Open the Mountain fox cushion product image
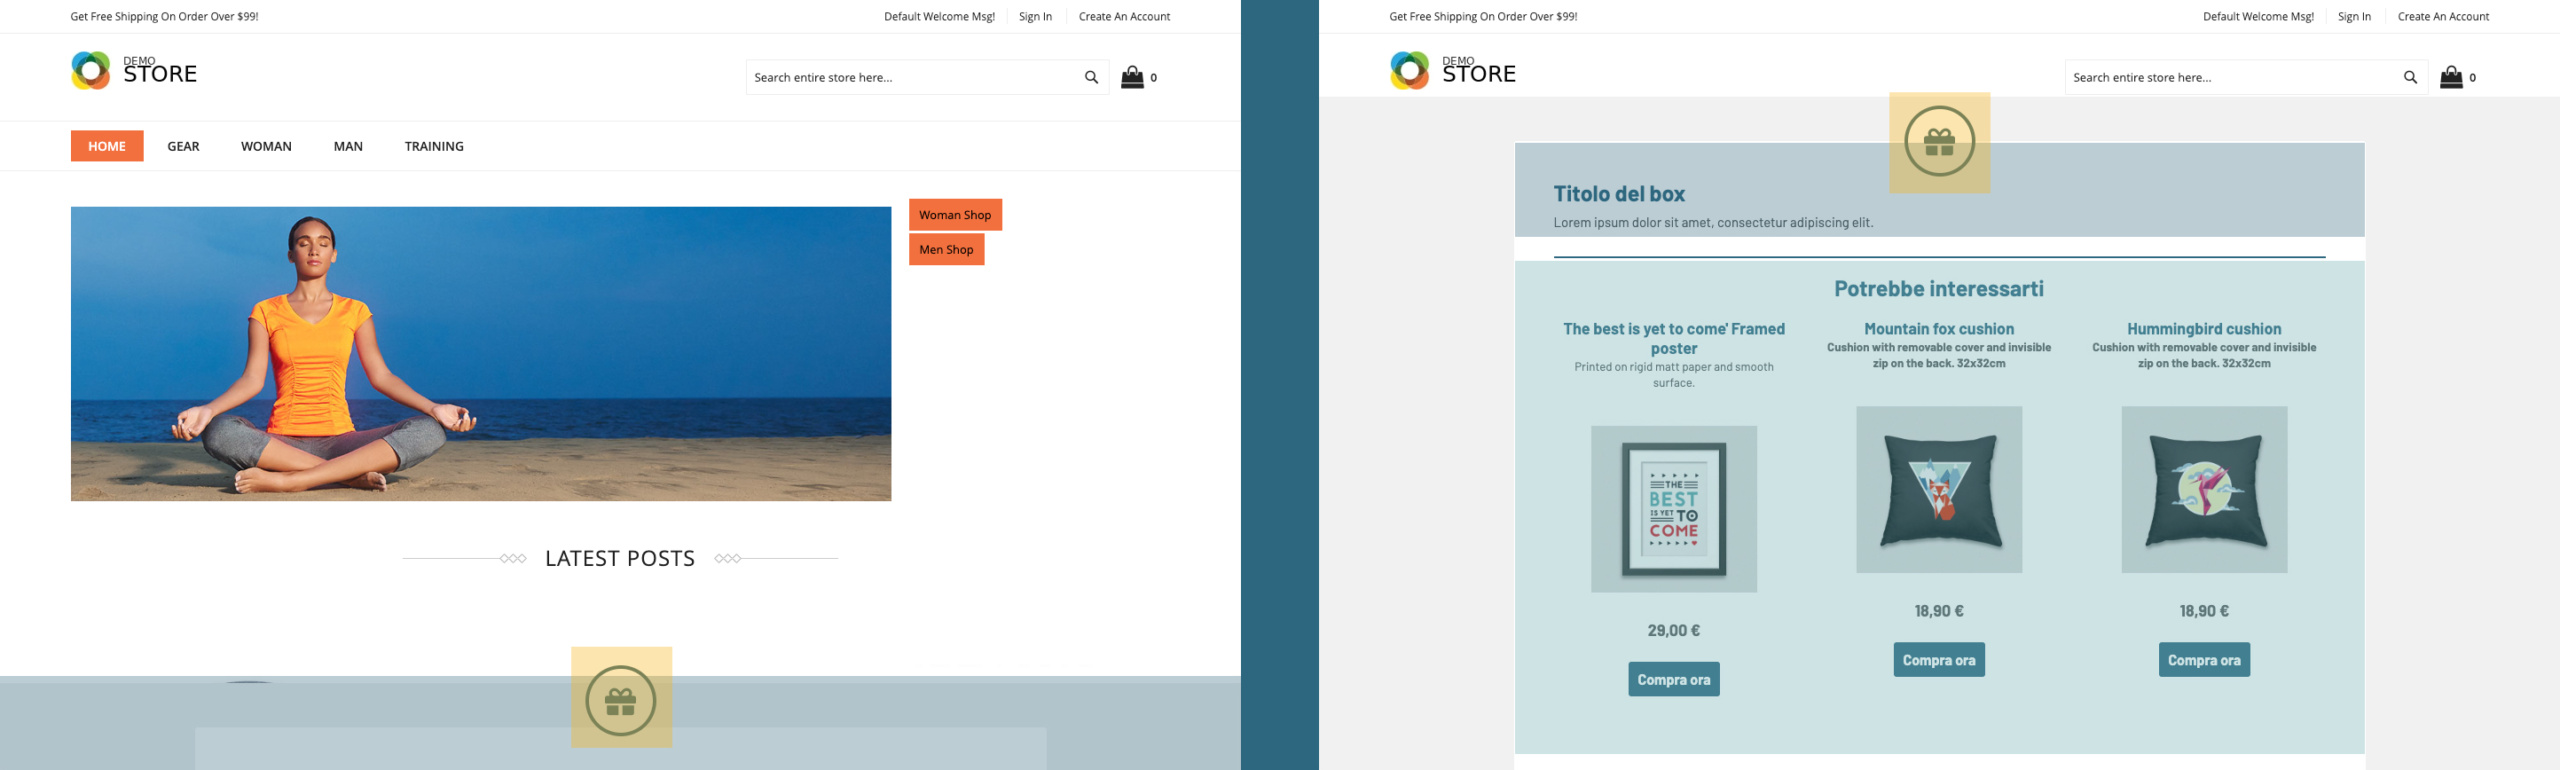This screenshot has width=2560, height=770. 1939,490
